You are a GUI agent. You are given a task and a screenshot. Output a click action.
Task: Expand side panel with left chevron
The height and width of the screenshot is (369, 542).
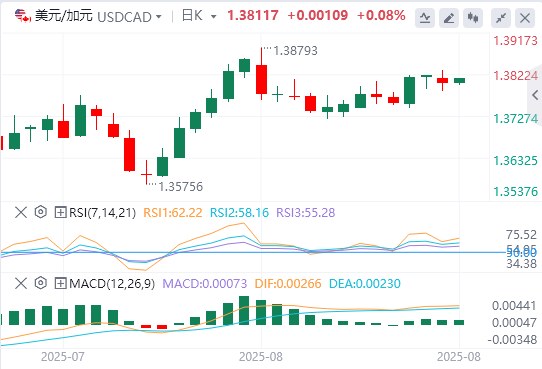click(535, 94)
